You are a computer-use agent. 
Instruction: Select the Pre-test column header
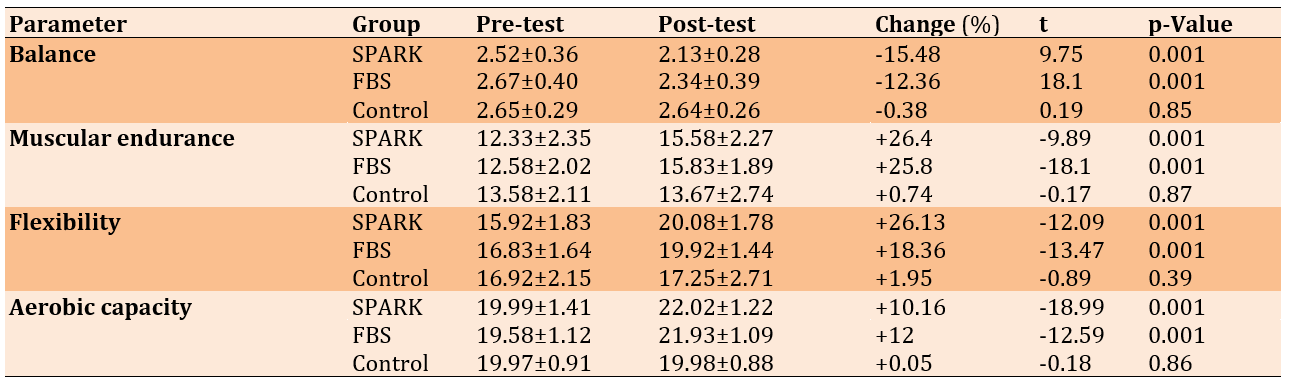(x=520, y=24)
